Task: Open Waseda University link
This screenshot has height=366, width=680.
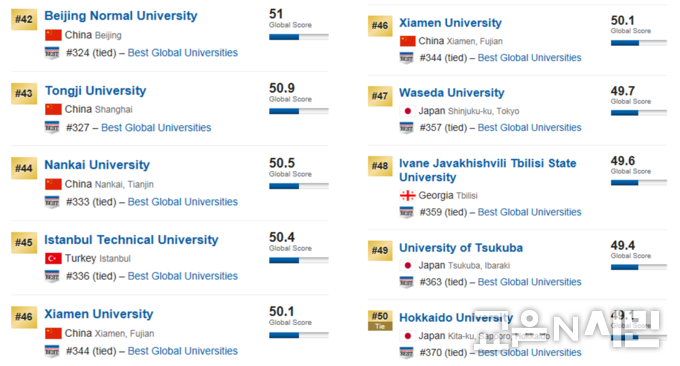Action: [451, 93]
